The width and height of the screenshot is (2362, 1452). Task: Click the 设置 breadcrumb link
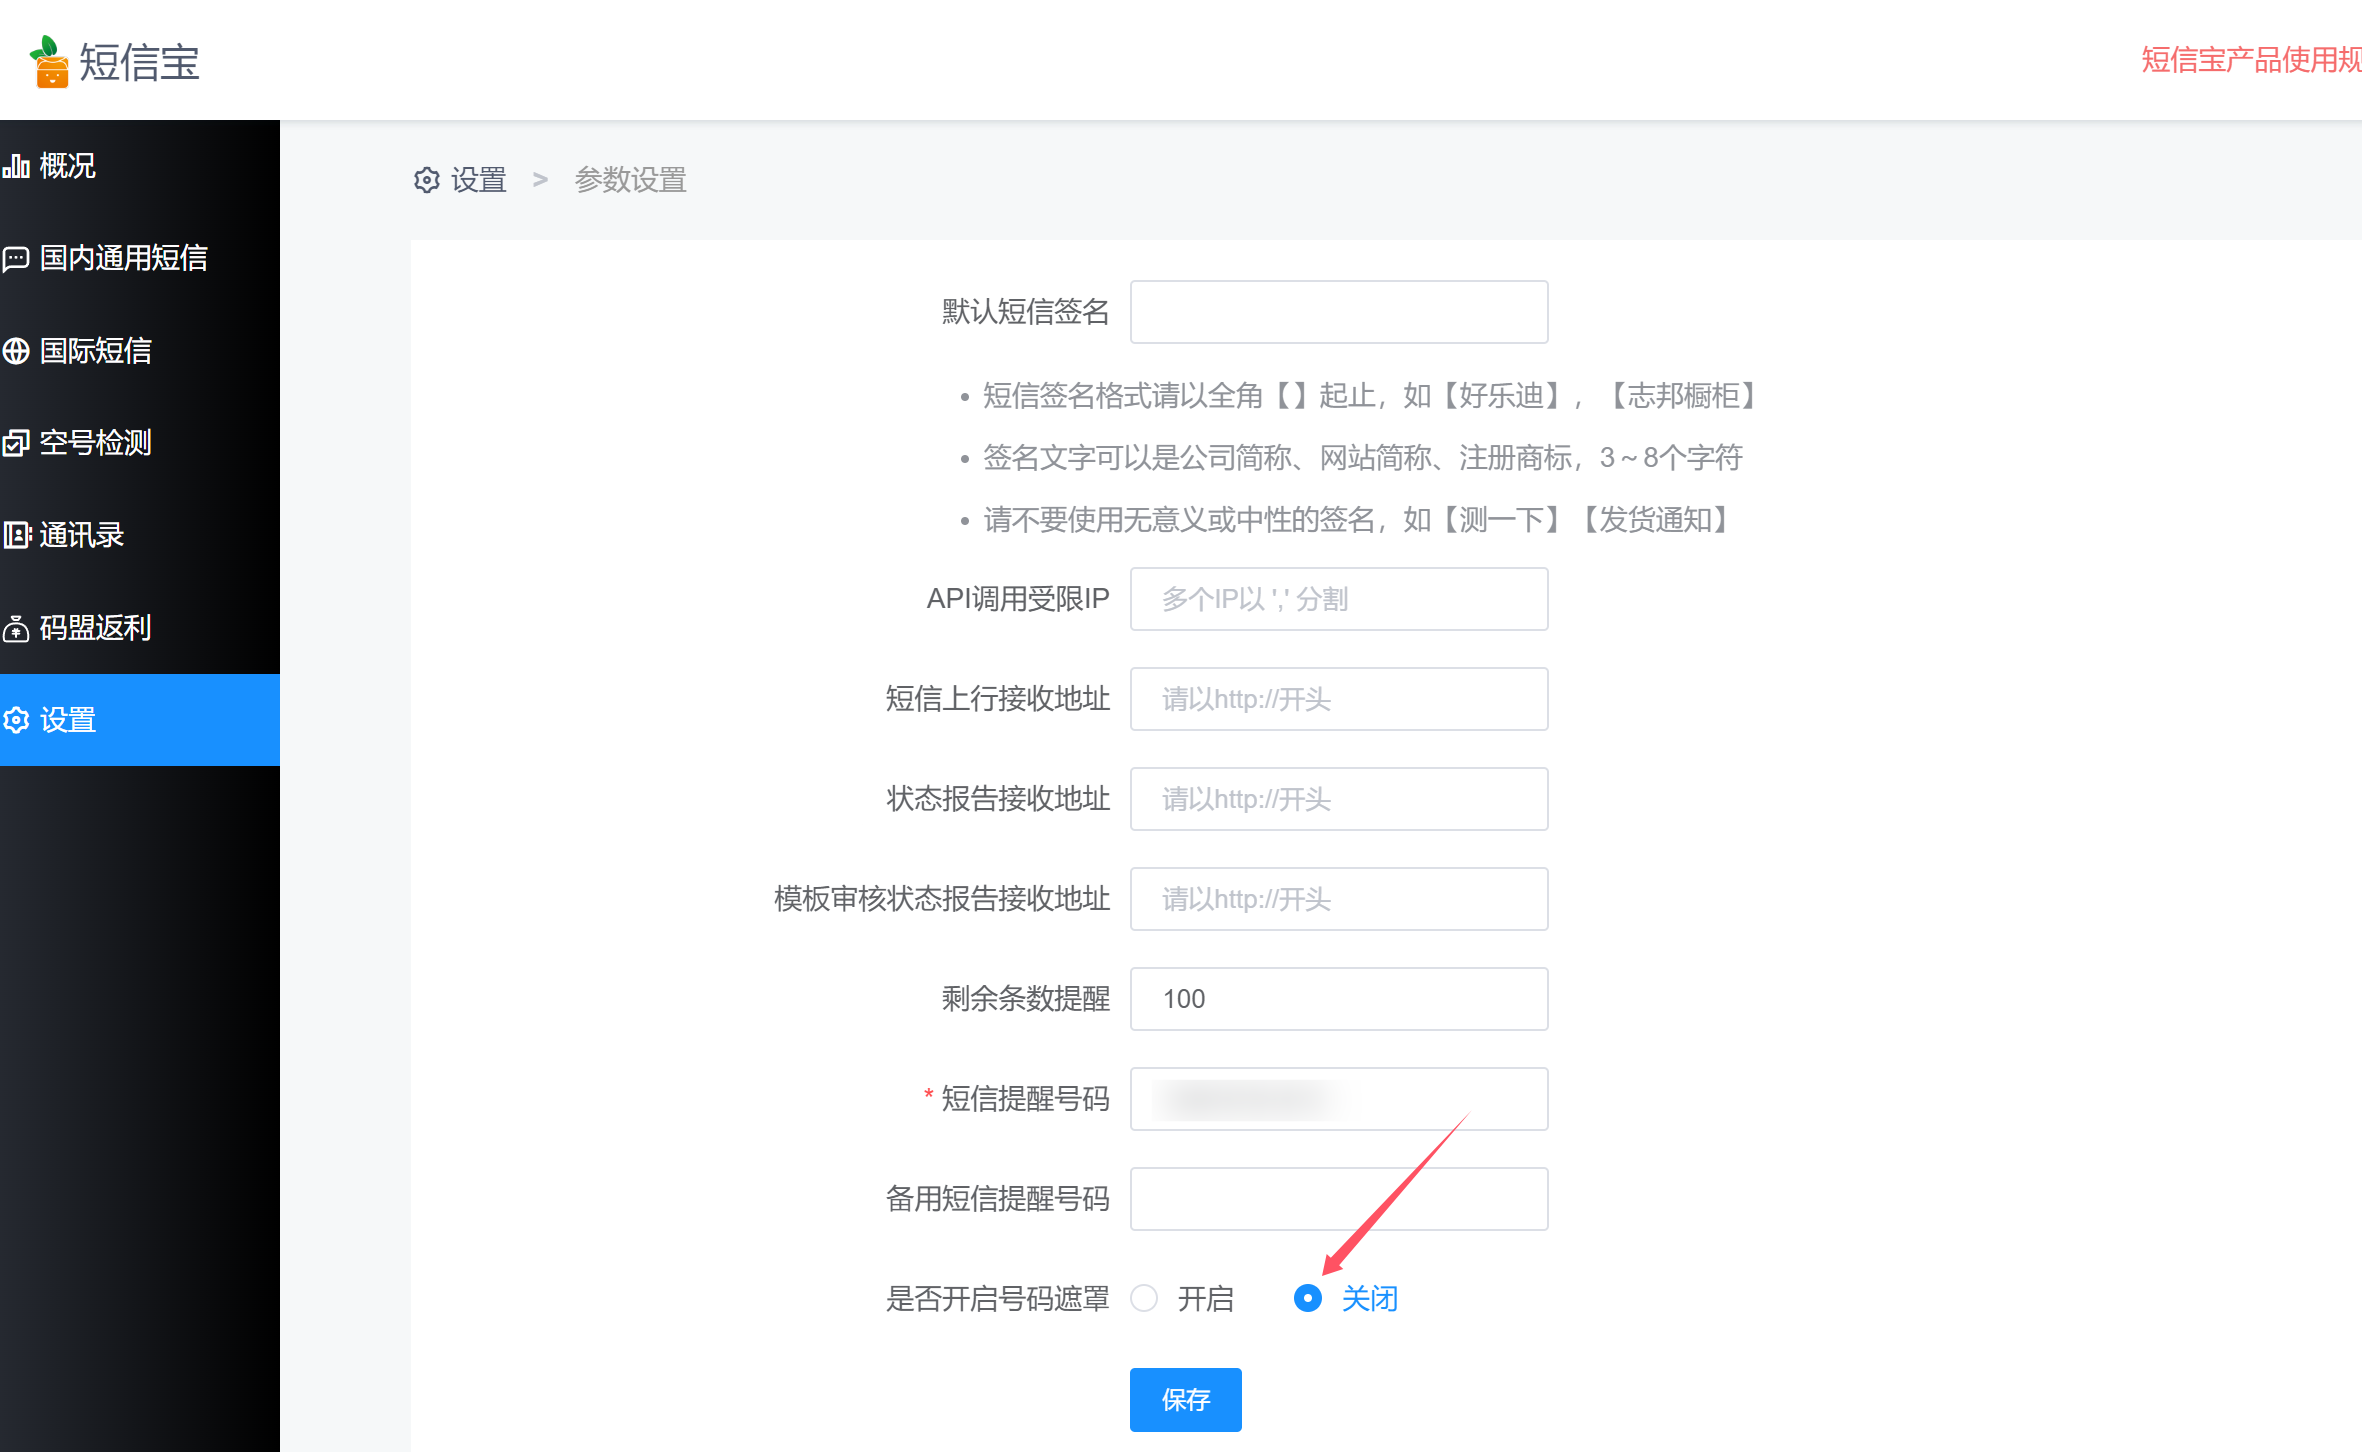(478, 180)
